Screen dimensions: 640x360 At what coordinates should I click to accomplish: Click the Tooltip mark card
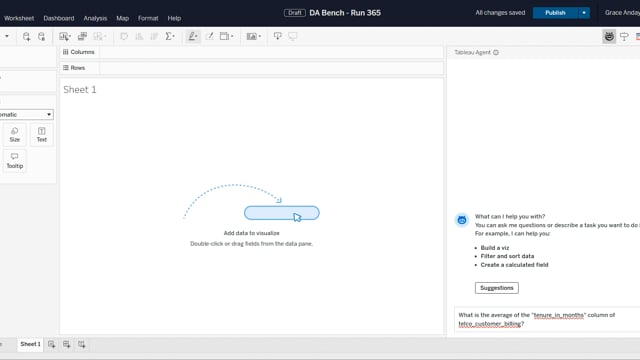(x=15, y=161)
